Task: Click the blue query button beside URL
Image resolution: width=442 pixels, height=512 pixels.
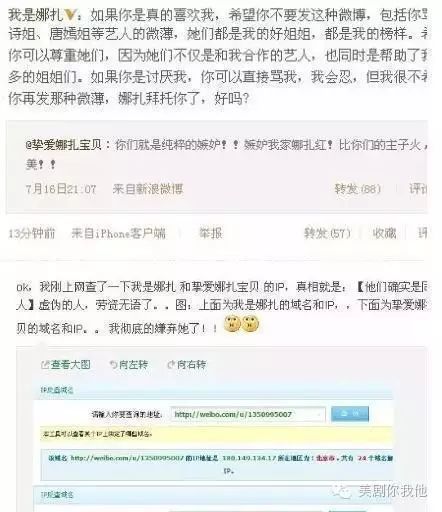Action: pos(350,414)
